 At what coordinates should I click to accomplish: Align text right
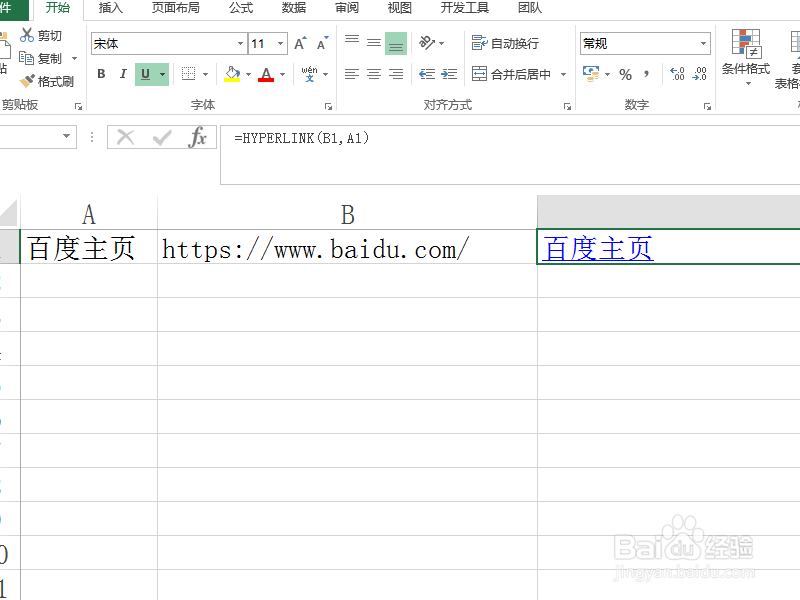coord(396,74)
